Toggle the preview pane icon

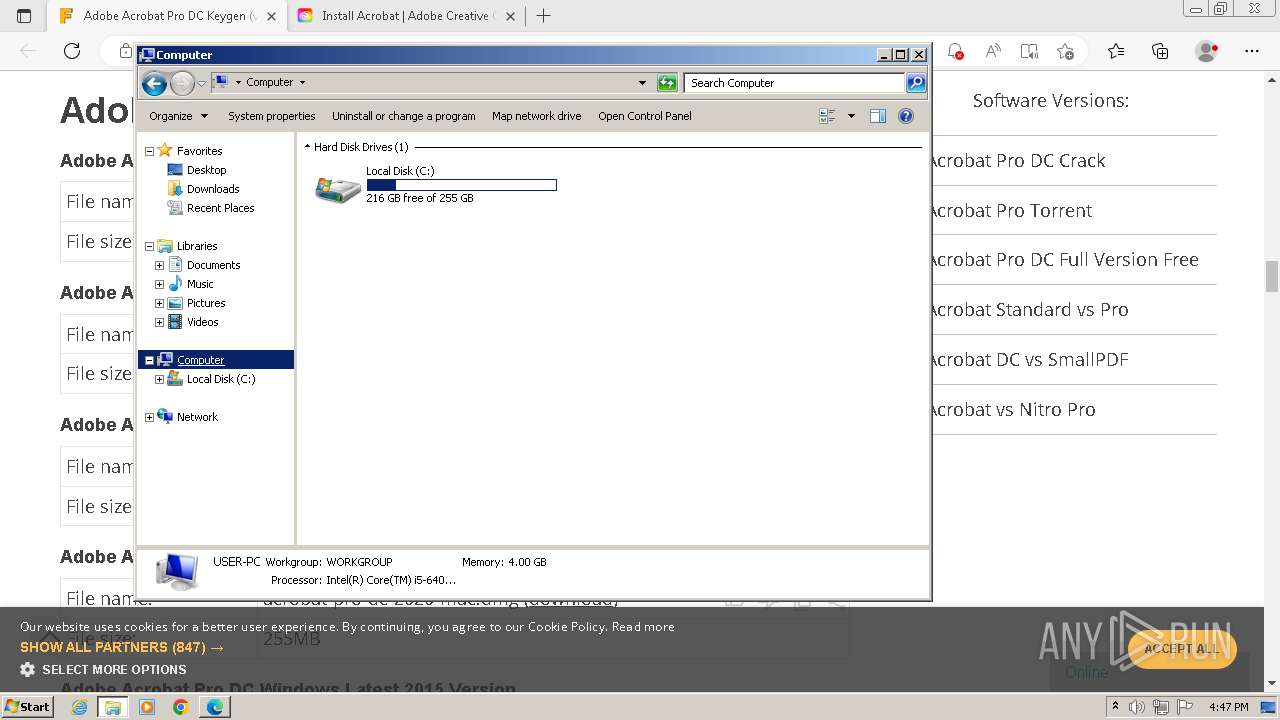[x=878, y=116]
